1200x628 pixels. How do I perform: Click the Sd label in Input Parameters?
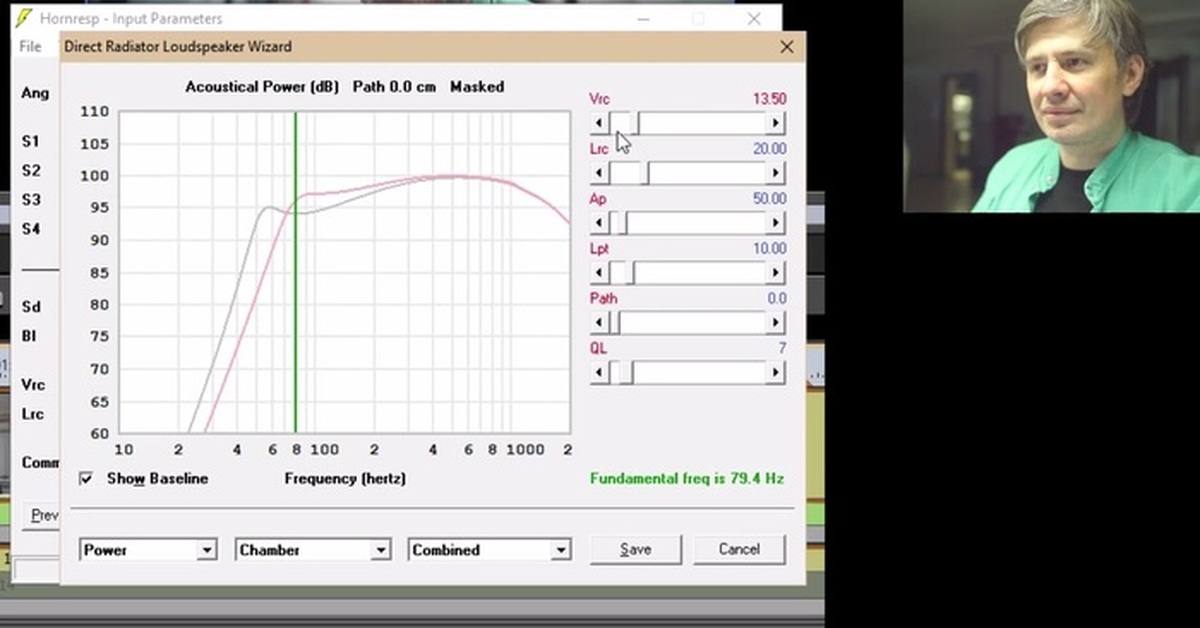click(31, 306)
